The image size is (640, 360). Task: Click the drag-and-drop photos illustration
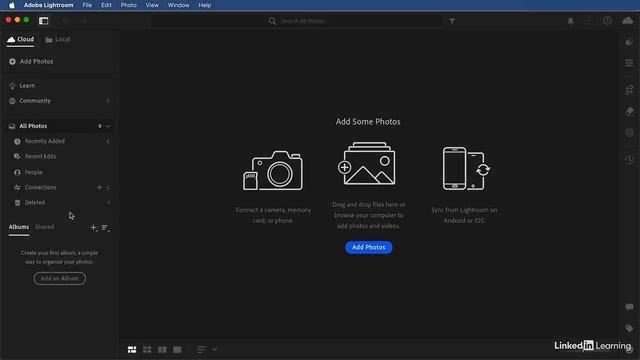tap(367, 163)
